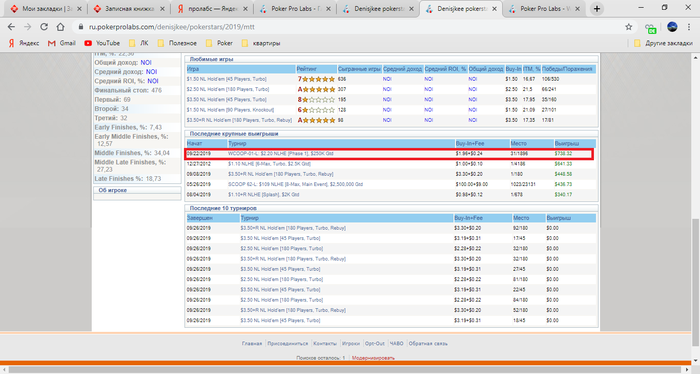The image size is (700, 374).
Task: Click the NOI link next to 'Общий доход'
Action: click(146, 62)
